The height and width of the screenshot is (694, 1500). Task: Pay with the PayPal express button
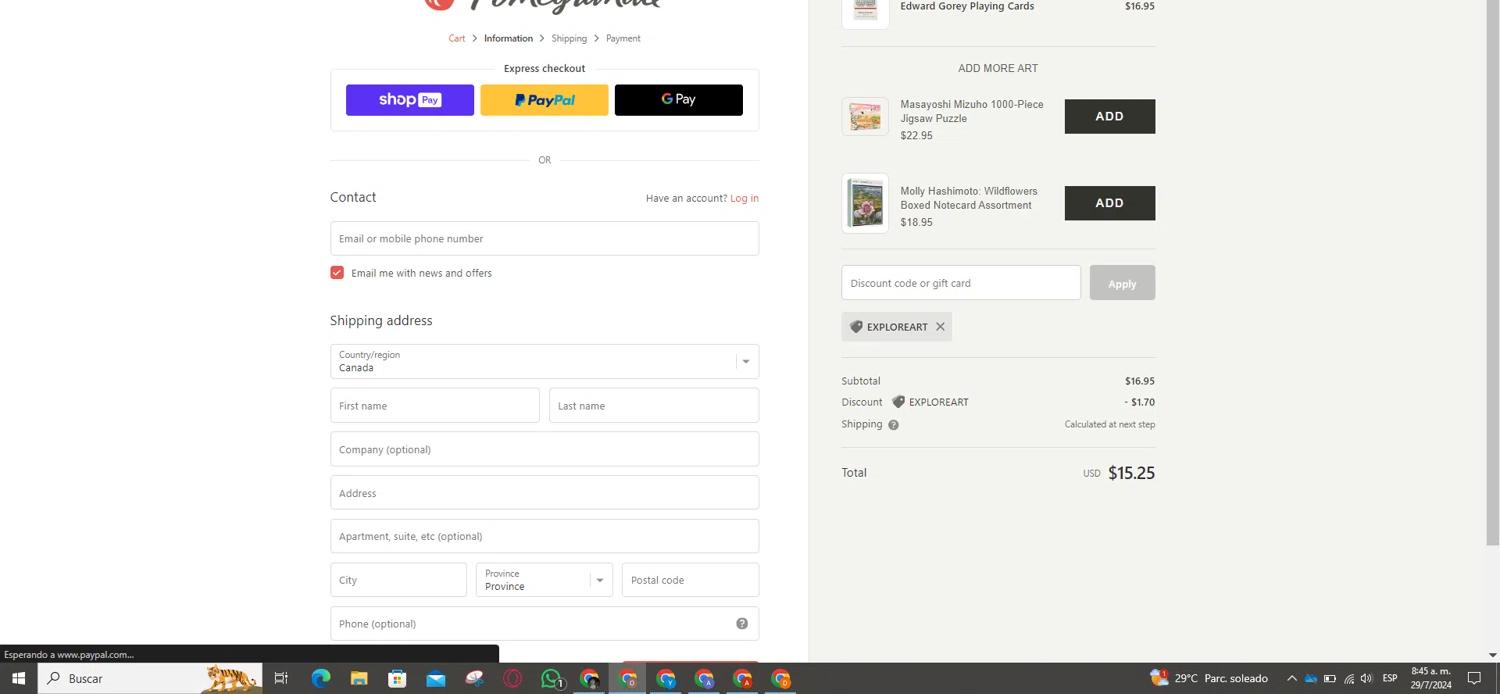click(544, 100)
